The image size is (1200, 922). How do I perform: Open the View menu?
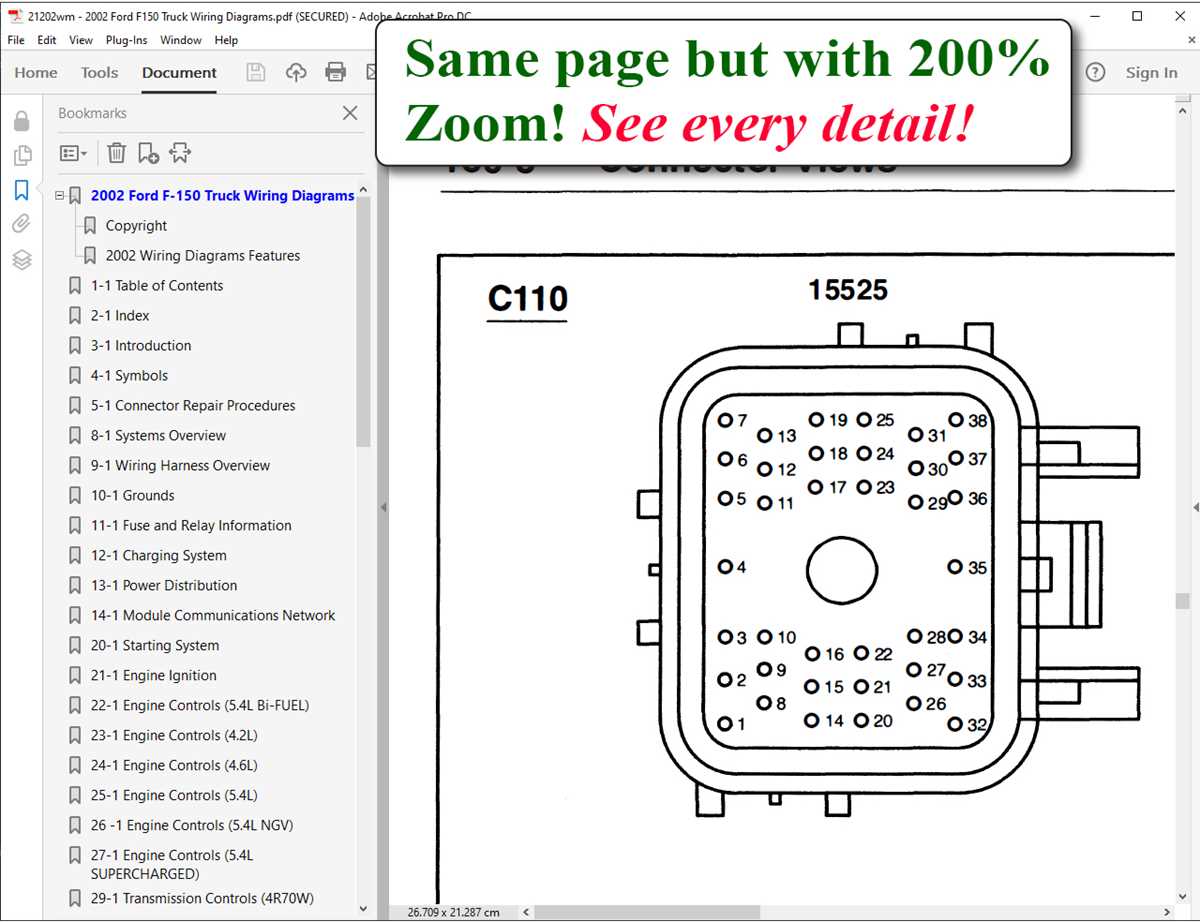click(x=81, y=40)
